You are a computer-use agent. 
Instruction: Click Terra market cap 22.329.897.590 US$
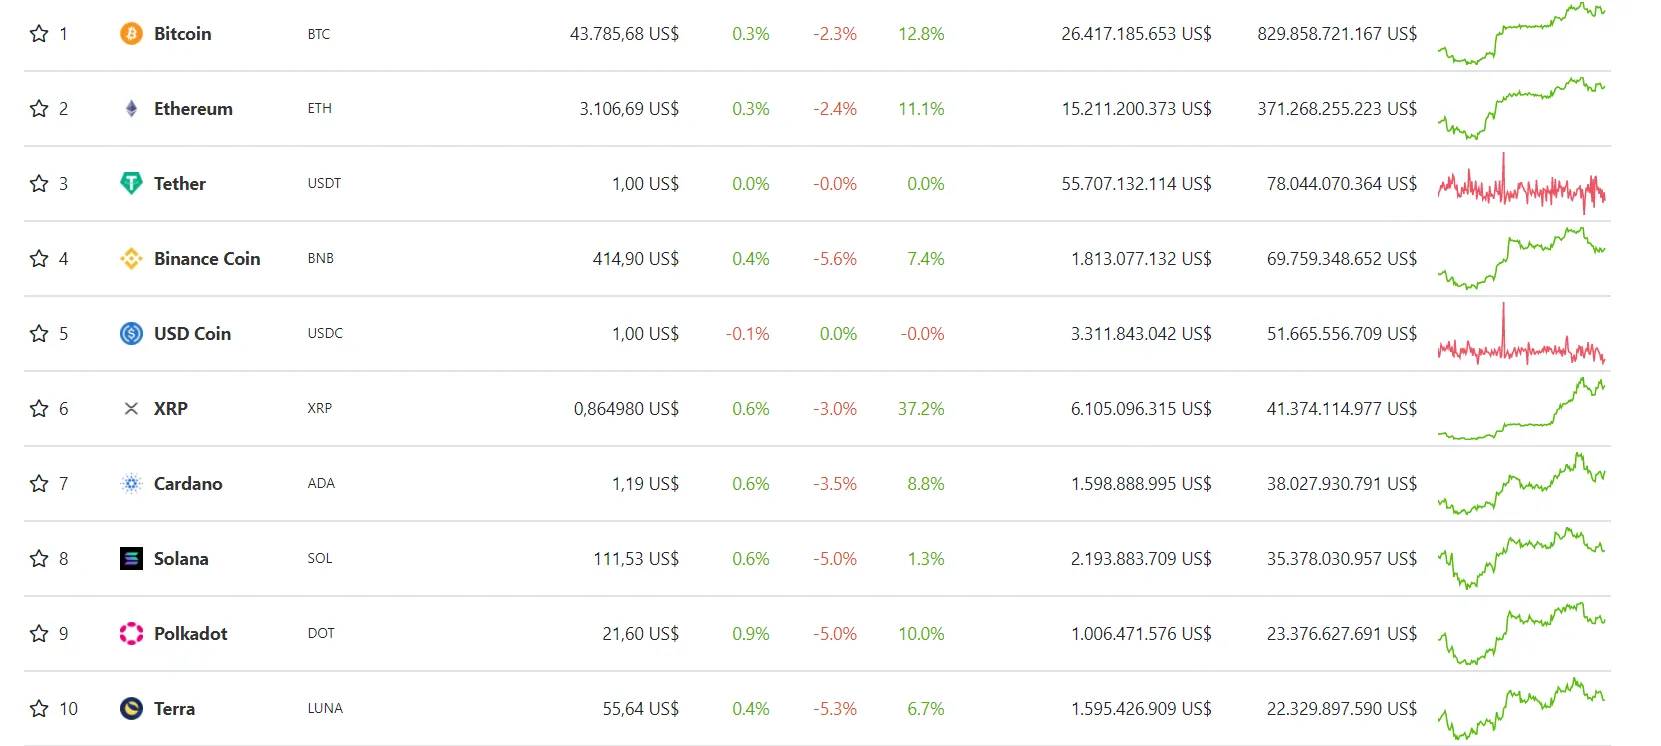tap(1342, 709)
